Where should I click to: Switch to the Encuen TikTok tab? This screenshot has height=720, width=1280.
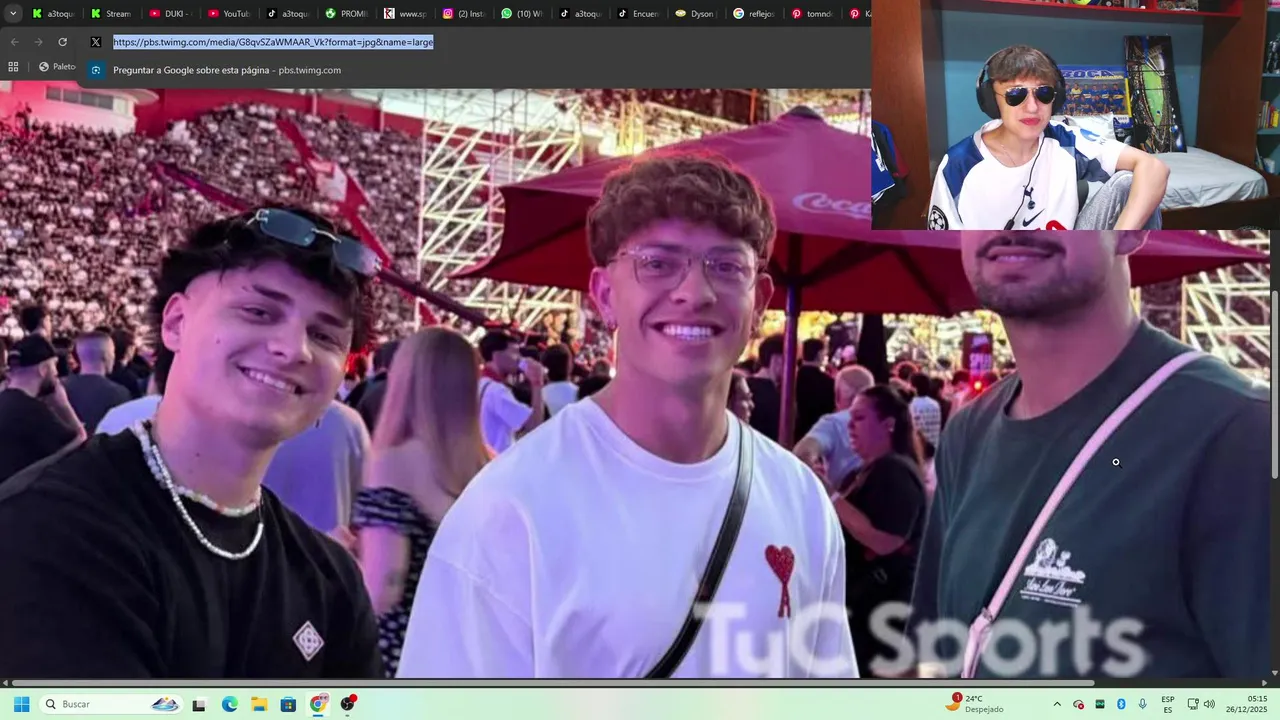638,14
